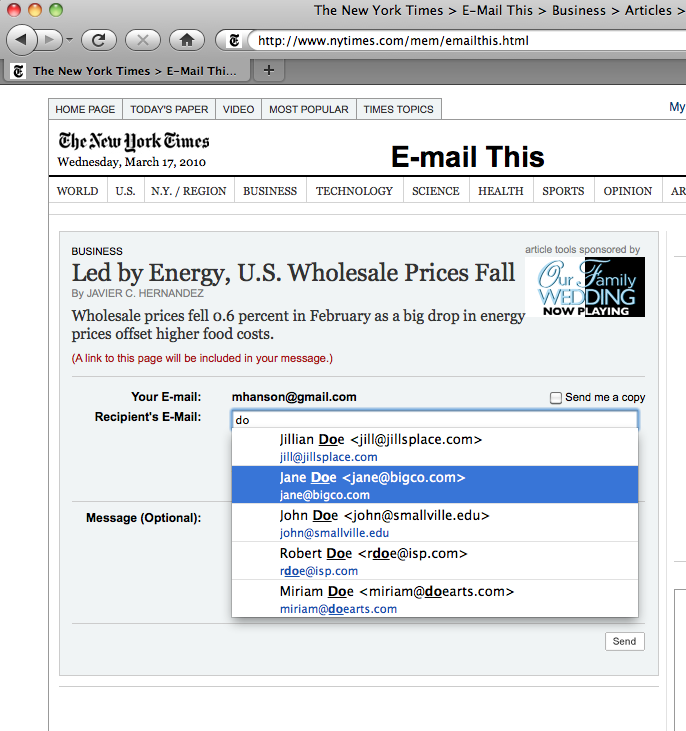686x731 pixels.
Task: Switch to the MOST POPULAR tab
Action: [x=308, y=109]
